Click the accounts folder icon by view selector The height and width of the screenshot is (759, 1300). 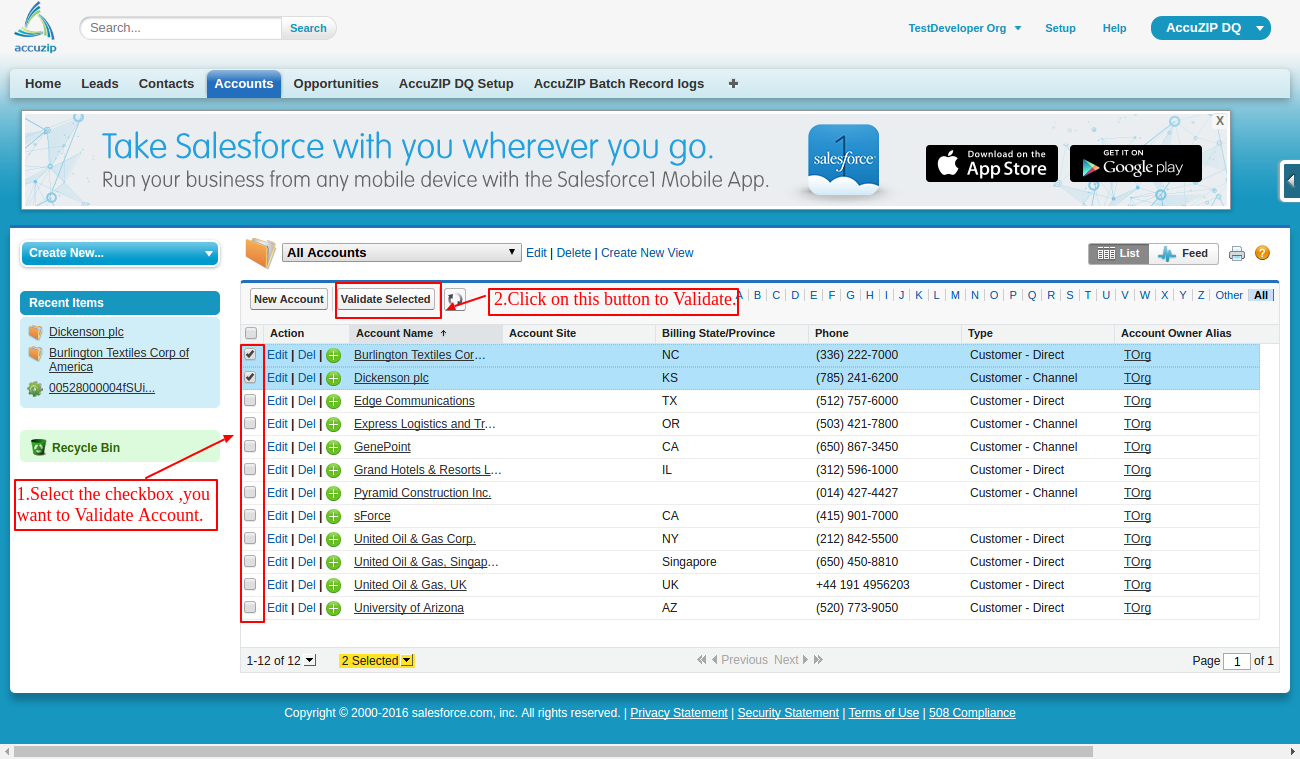point(260,253)
